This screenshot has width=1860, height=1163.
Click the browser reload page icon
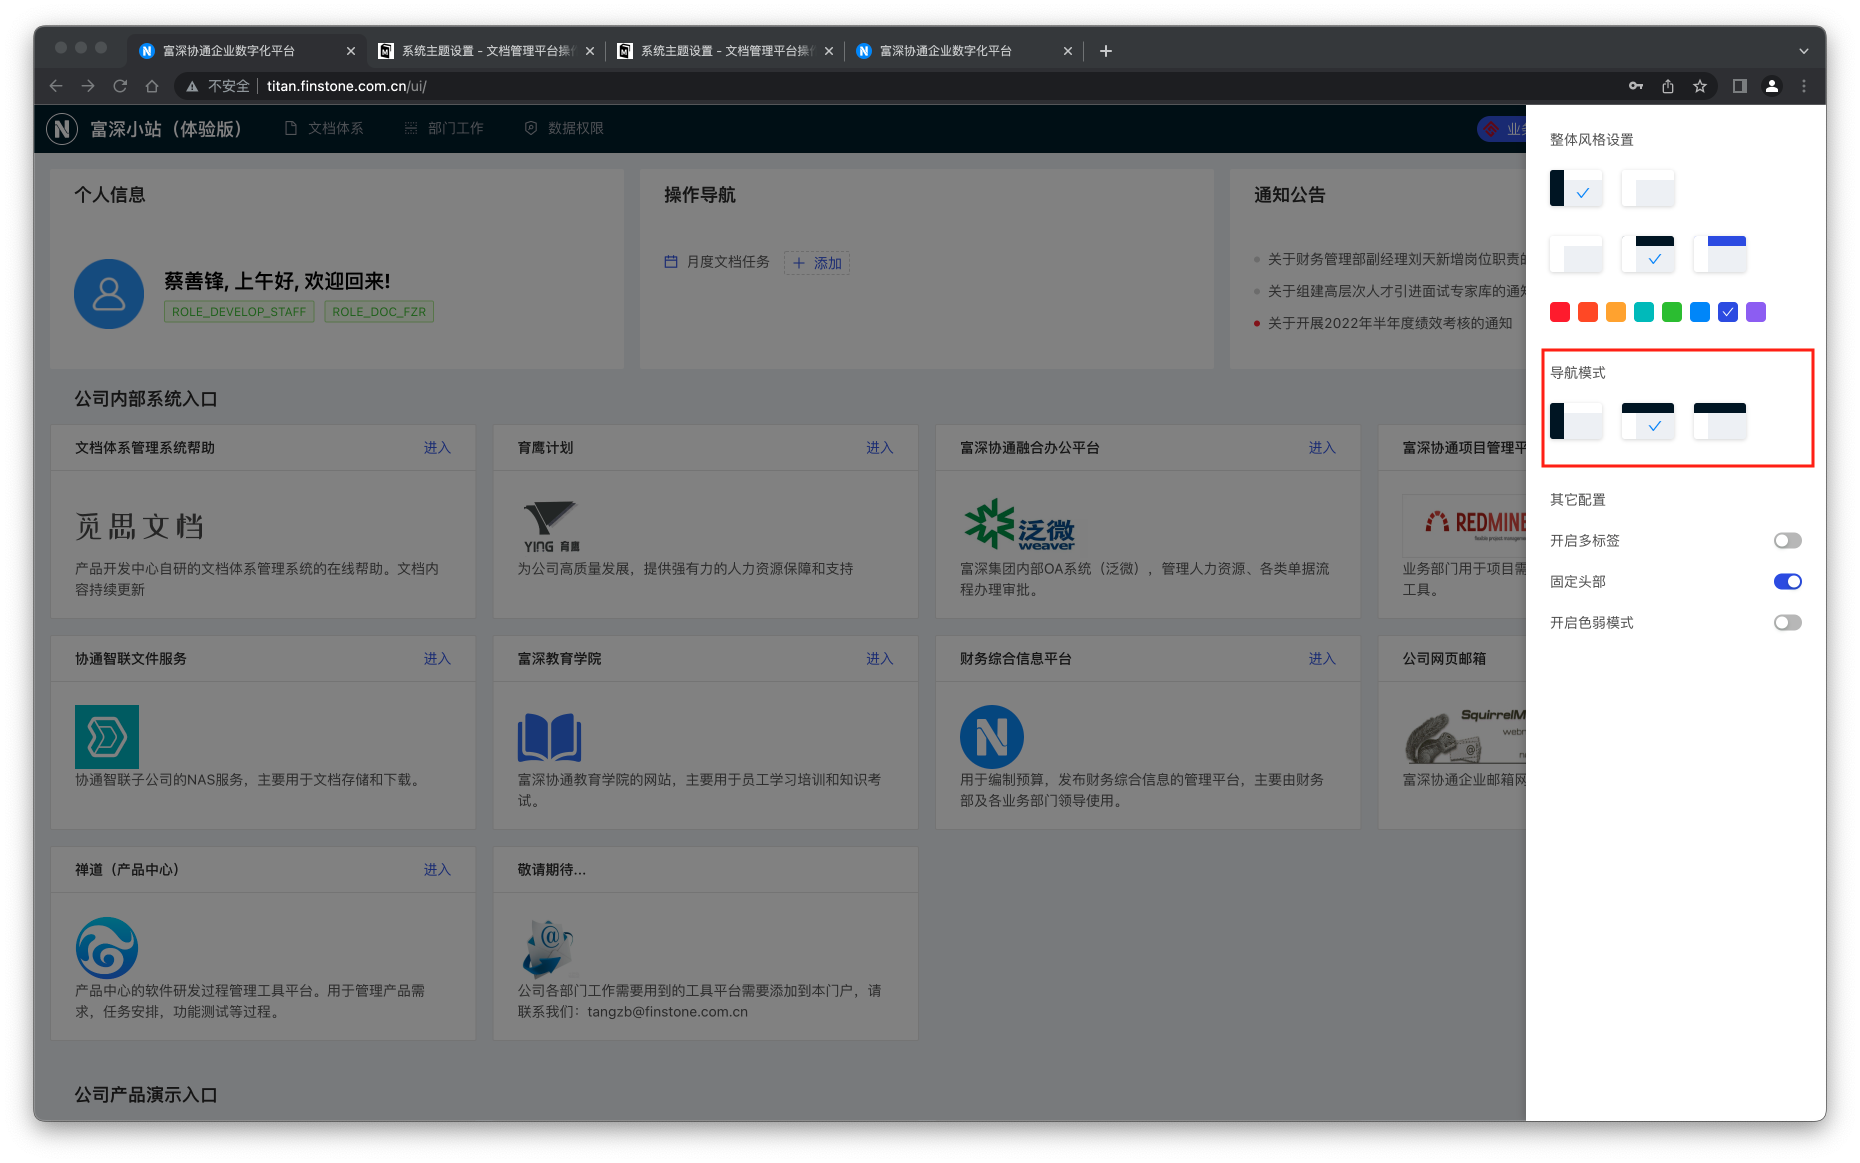tap(120, 86)
